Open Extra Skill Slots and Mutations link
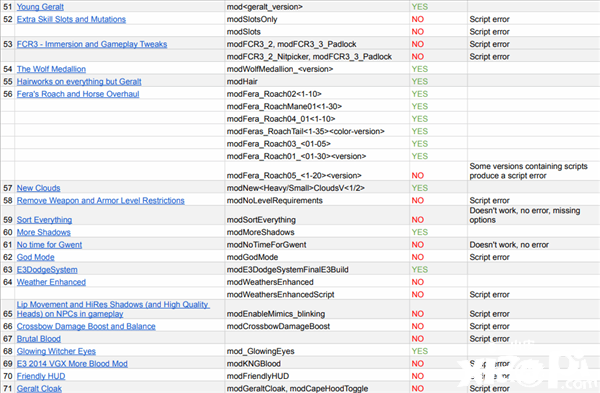 coord(71,19)
